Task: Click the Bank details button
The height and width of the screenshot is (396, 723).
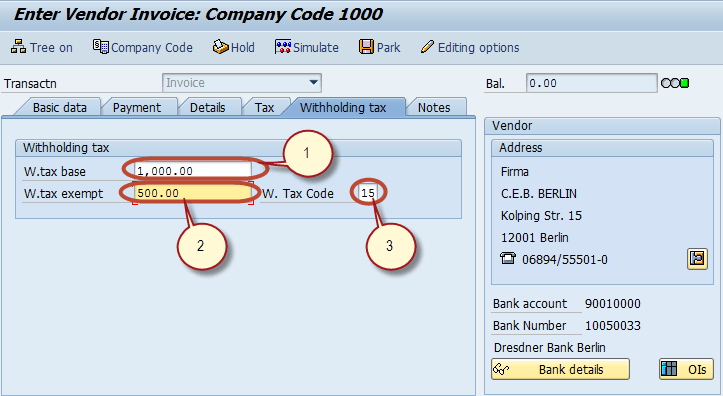Action: click(560, 369)
